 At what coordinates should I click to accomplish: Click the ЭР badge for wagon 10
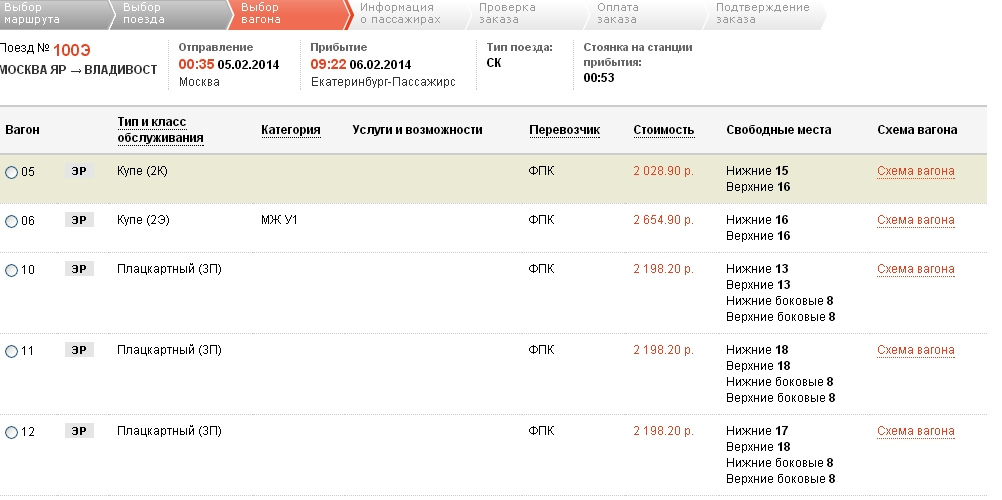tap(79, 269)
